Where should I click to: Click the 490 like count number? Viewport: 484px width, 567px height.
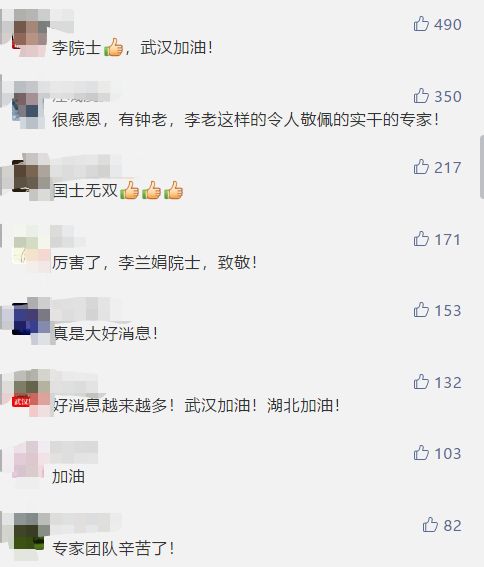tap(448, 25)
